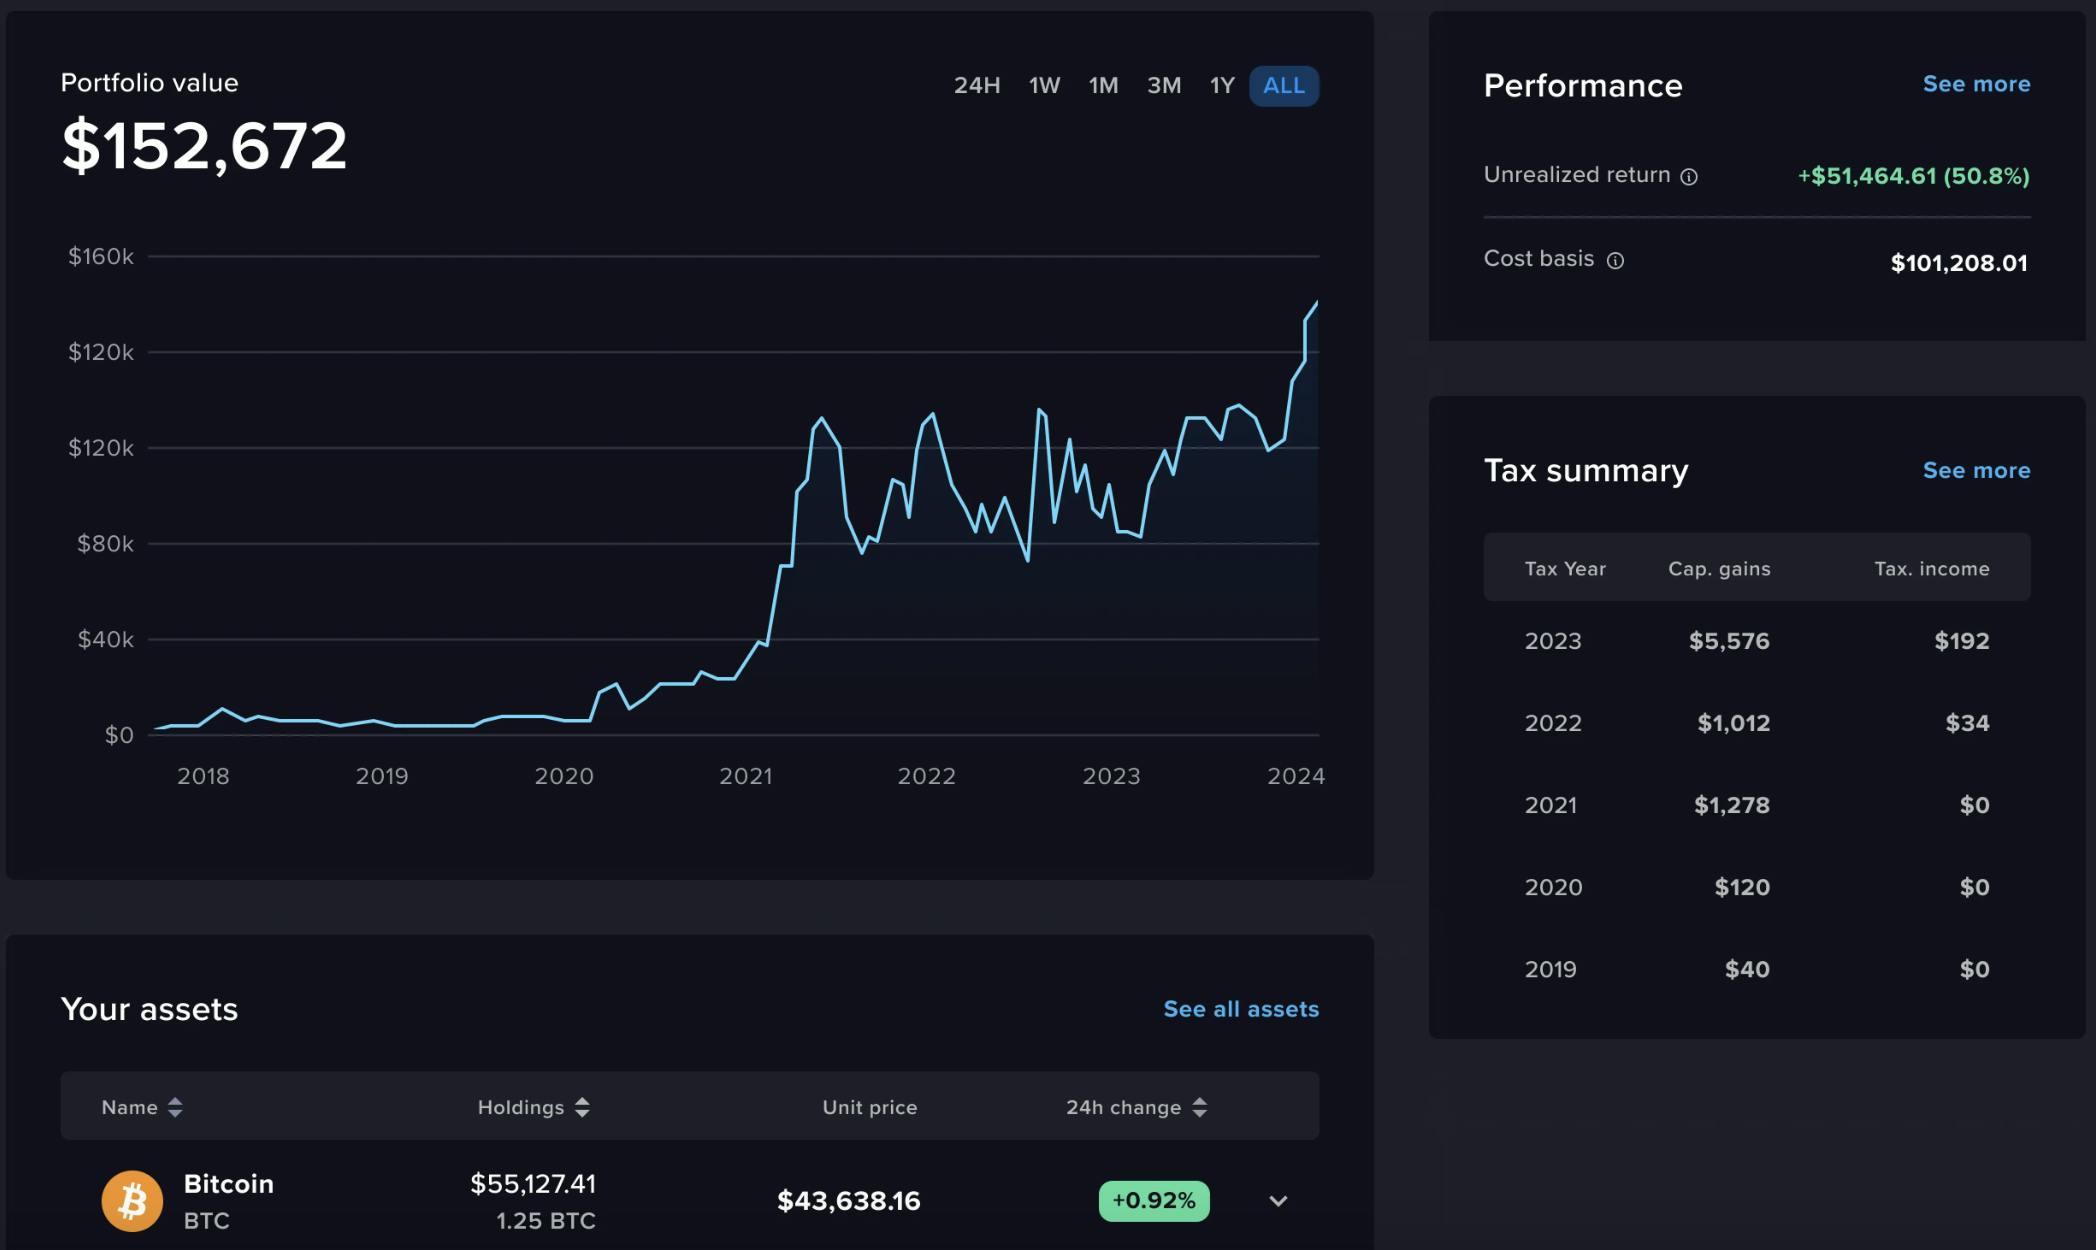Screen dimensions: 2096x1250
Task: Expand the Bitcoin asset row details
Action: pyautogui.click(x=1277, y=1200)
